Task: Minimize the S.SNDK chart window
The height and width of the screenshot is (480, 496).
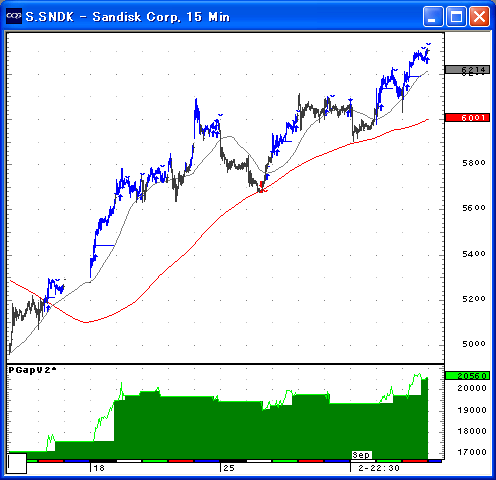Action: coord(433,16)
